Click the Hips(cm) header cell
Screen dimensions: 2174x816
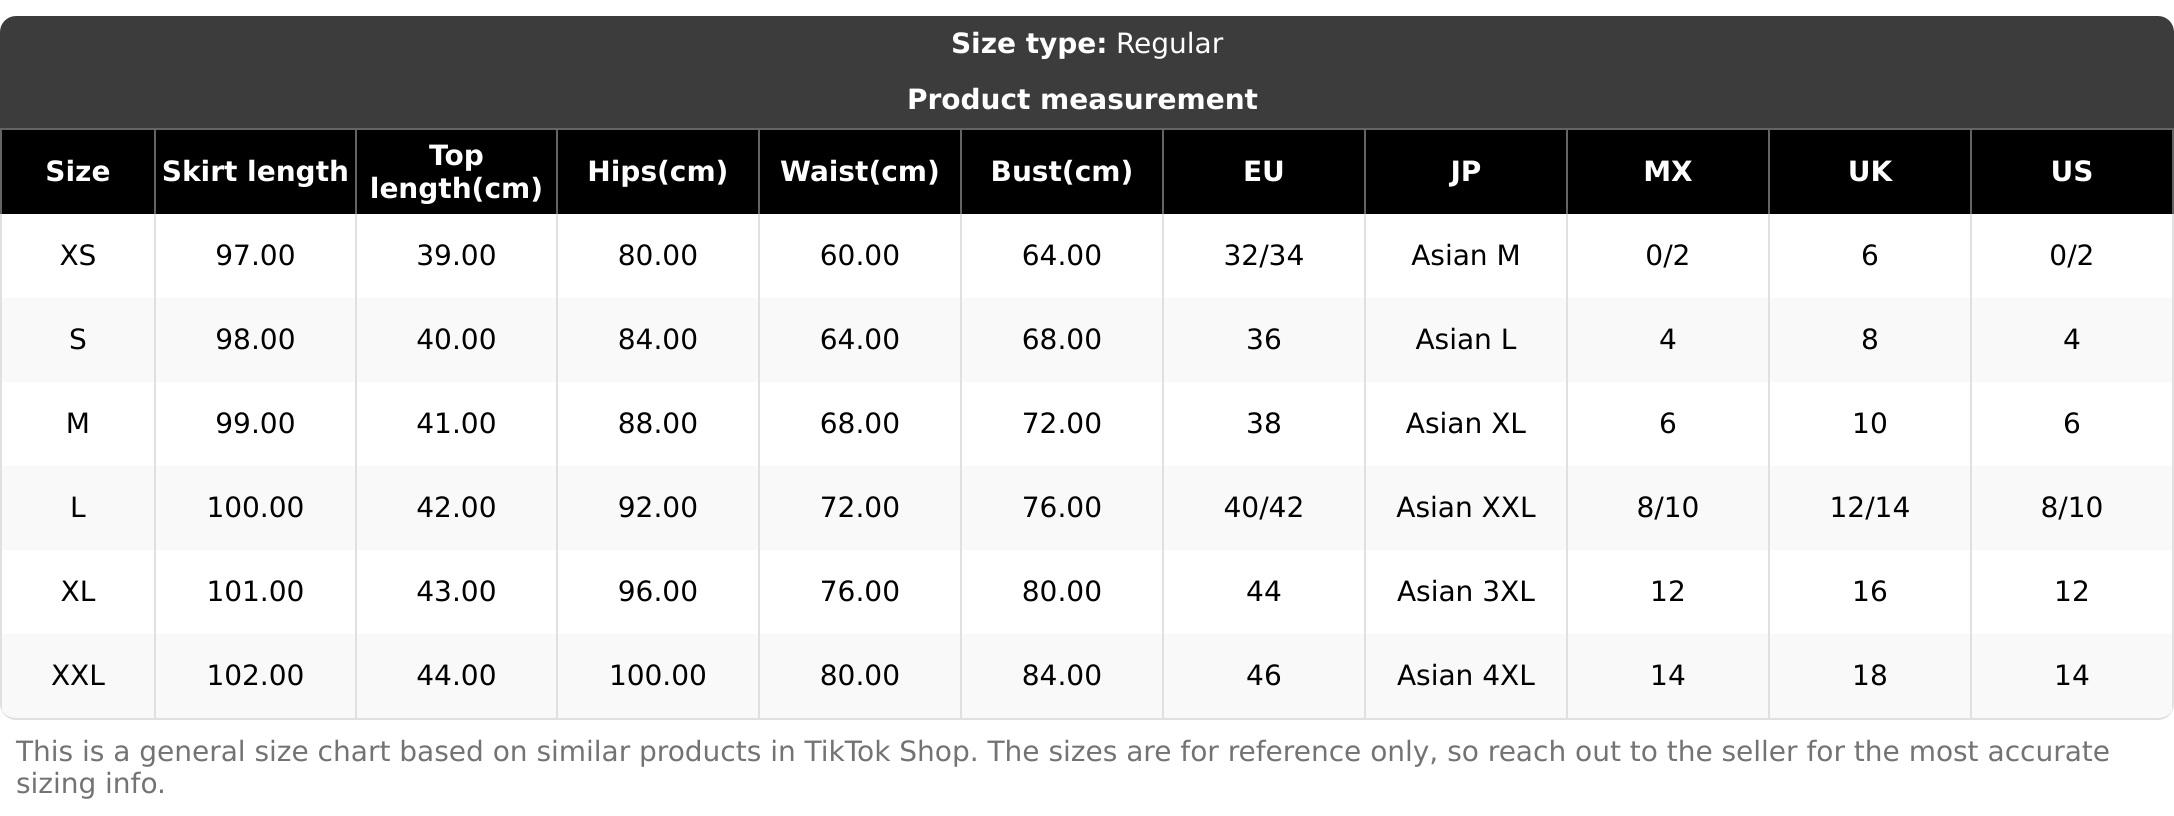click(x=657, y=172)
